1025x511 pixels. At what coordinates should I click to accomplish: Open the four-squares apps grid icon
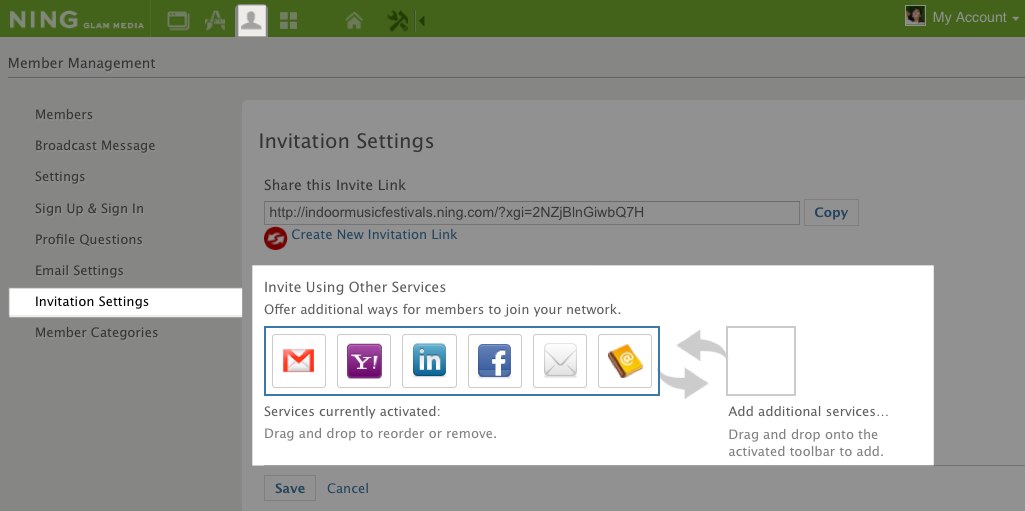(288, 21)
